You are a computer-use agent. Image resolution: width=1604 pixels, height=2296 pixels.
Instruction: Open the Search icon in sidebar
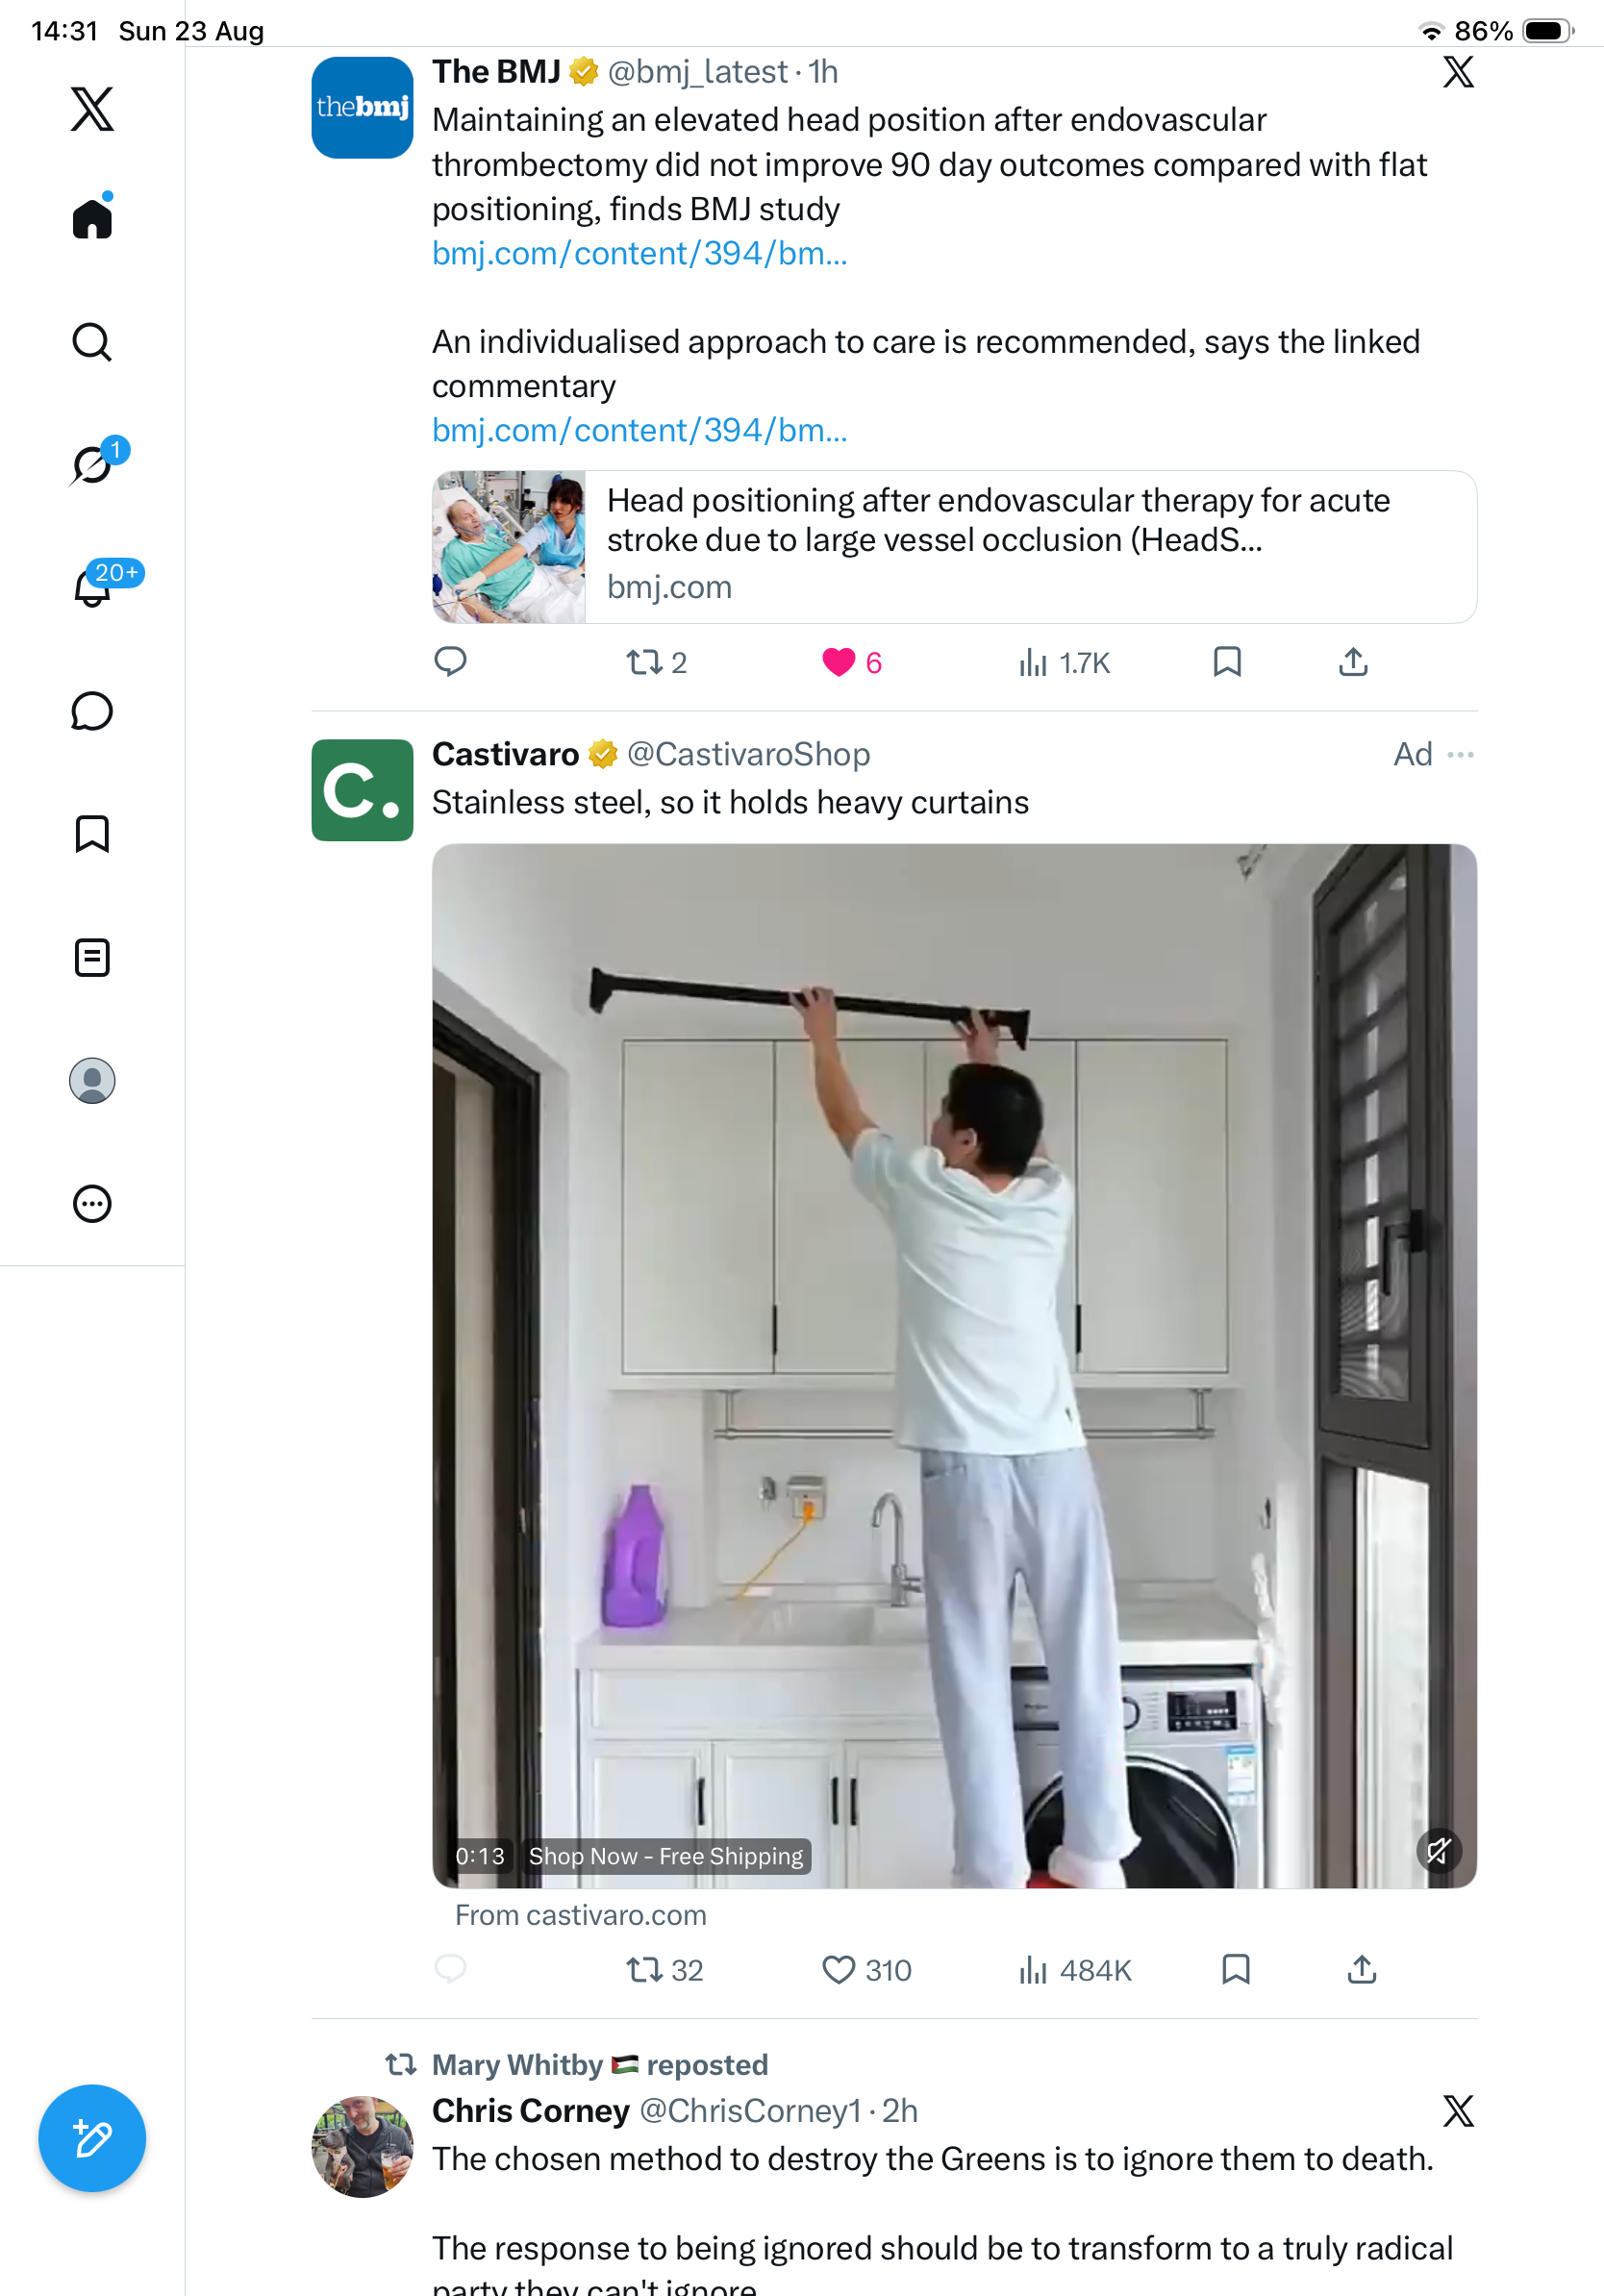[x=92, y=342]
